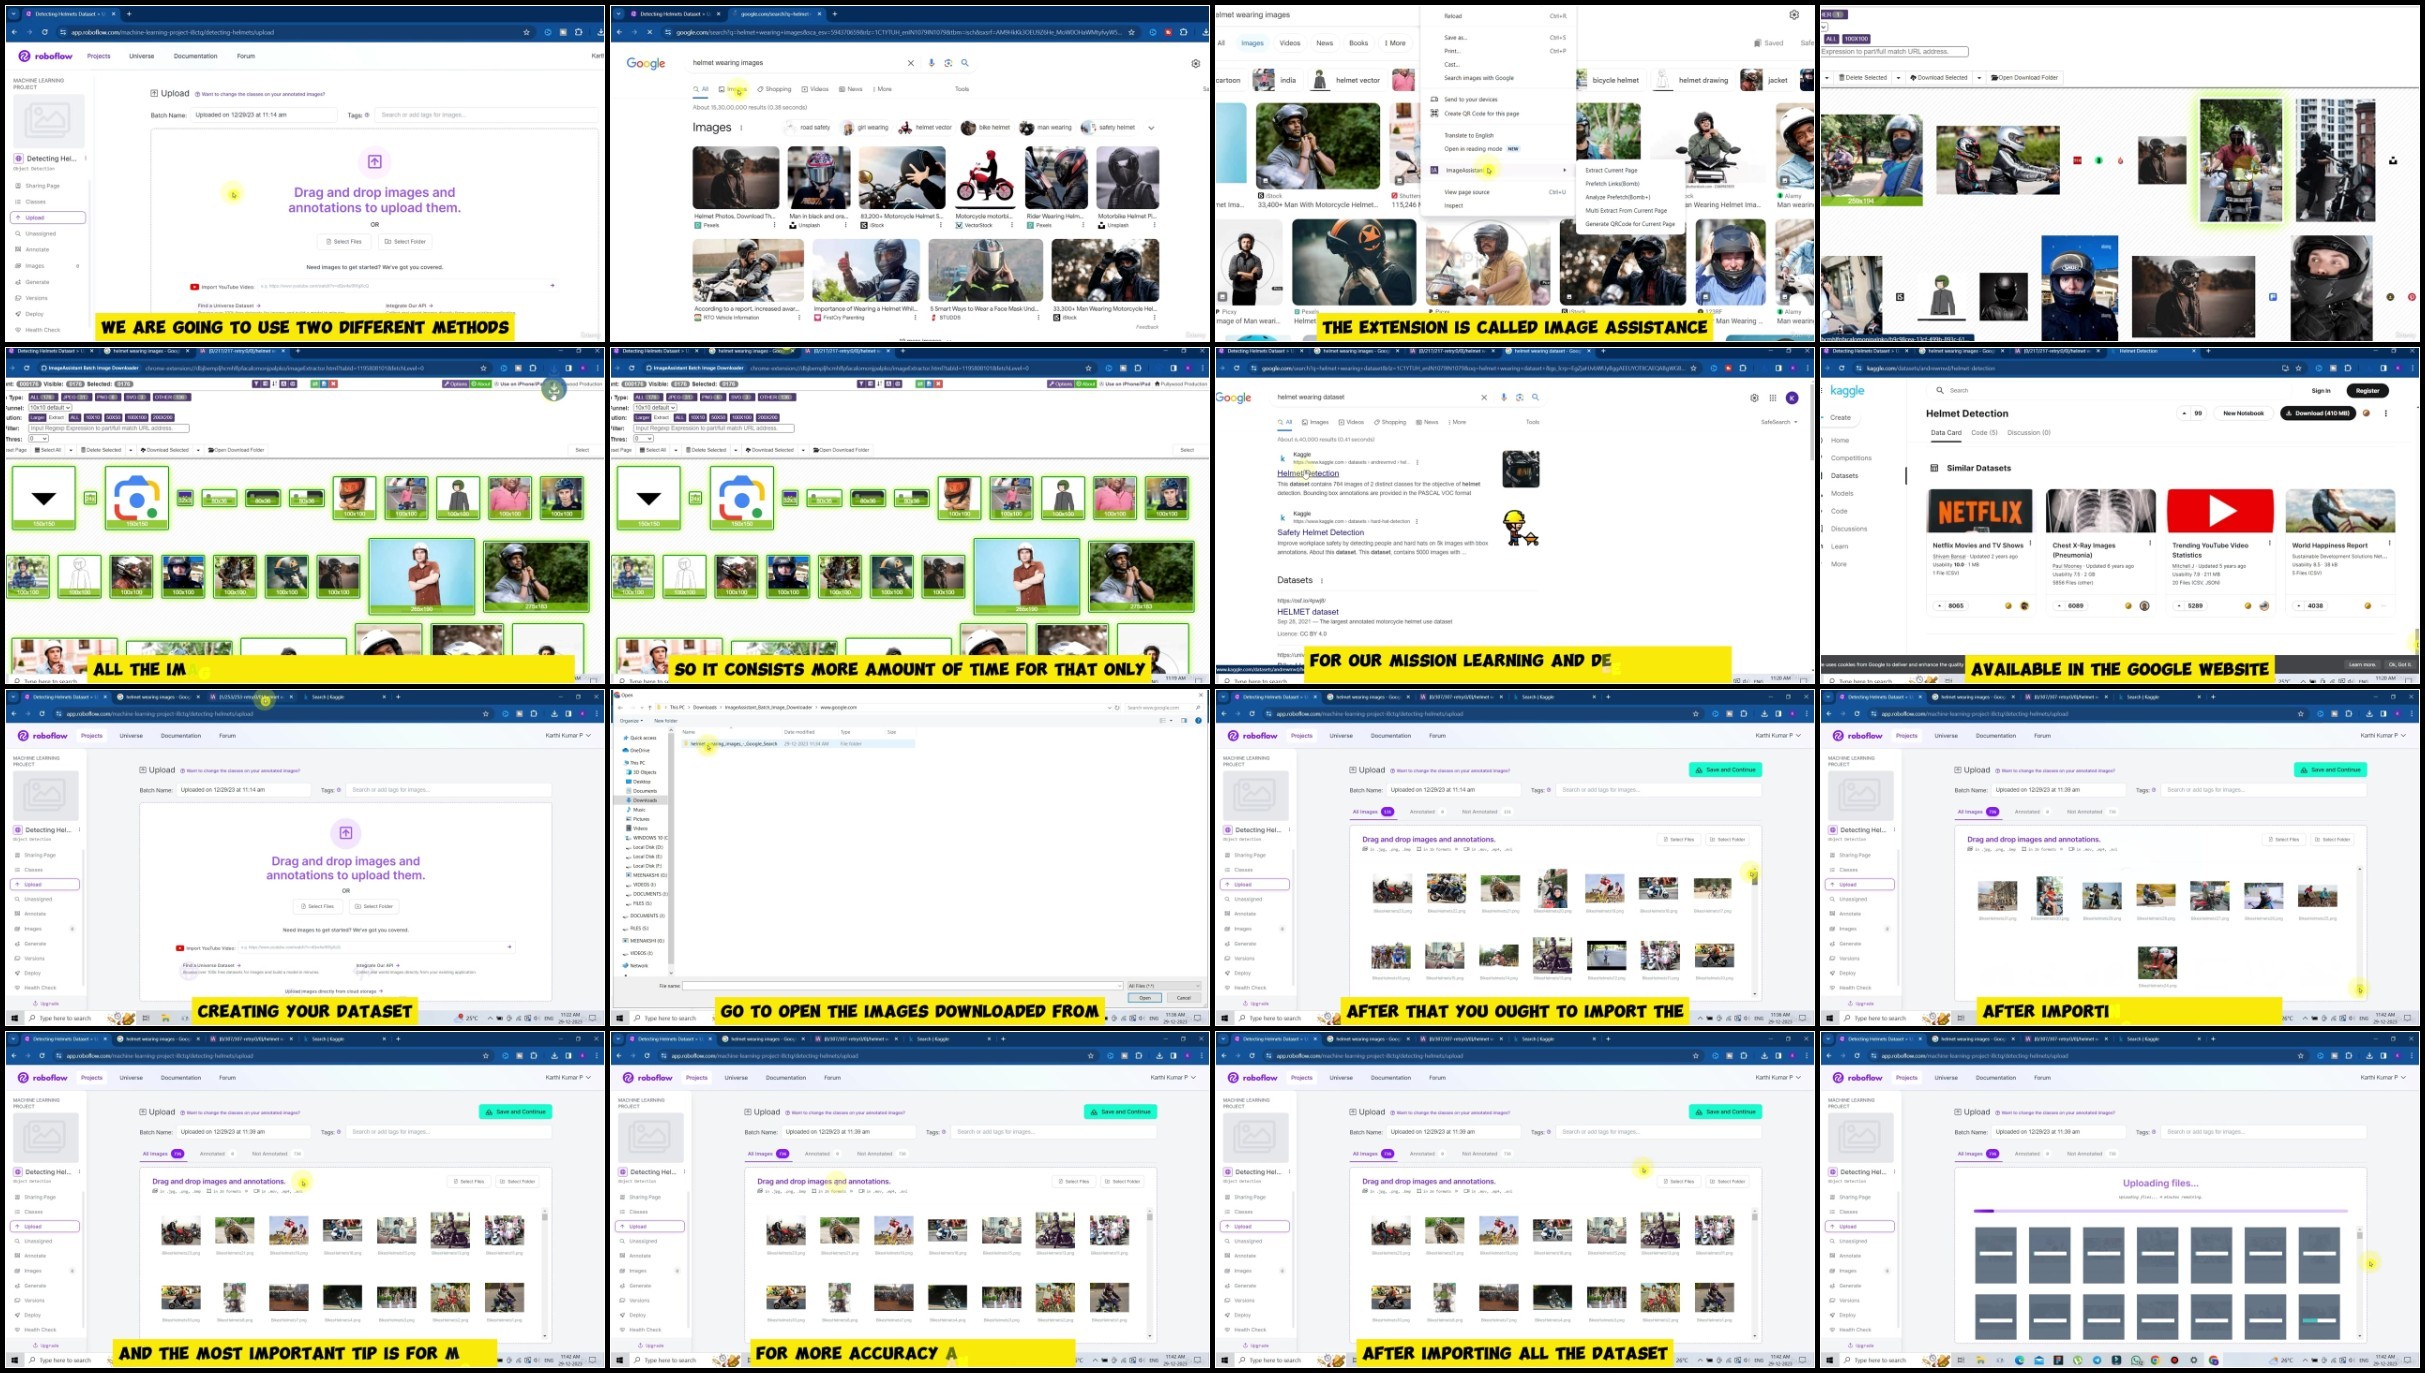Expand Select All arrow in 'ALL THE IM' frame

point(72,450)
